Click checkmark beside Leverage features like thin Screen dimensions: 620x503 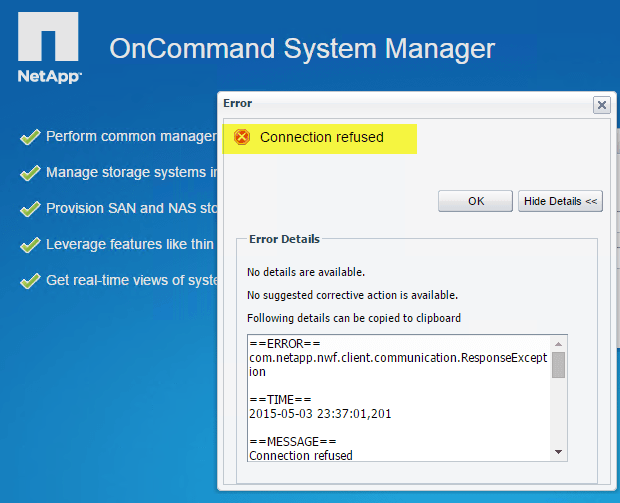tap(30, 245)
